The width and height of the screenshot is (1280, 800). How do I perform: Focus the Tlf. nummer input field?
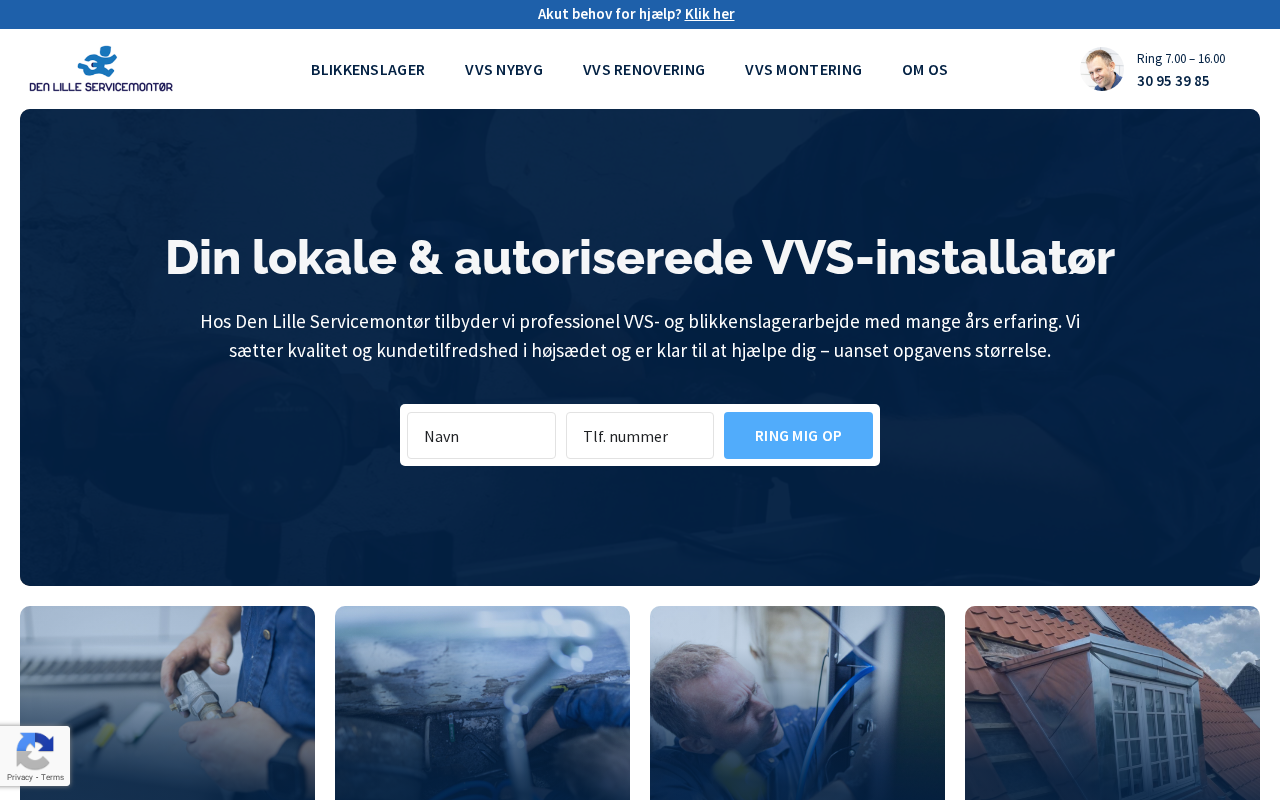tap(640, 435)
